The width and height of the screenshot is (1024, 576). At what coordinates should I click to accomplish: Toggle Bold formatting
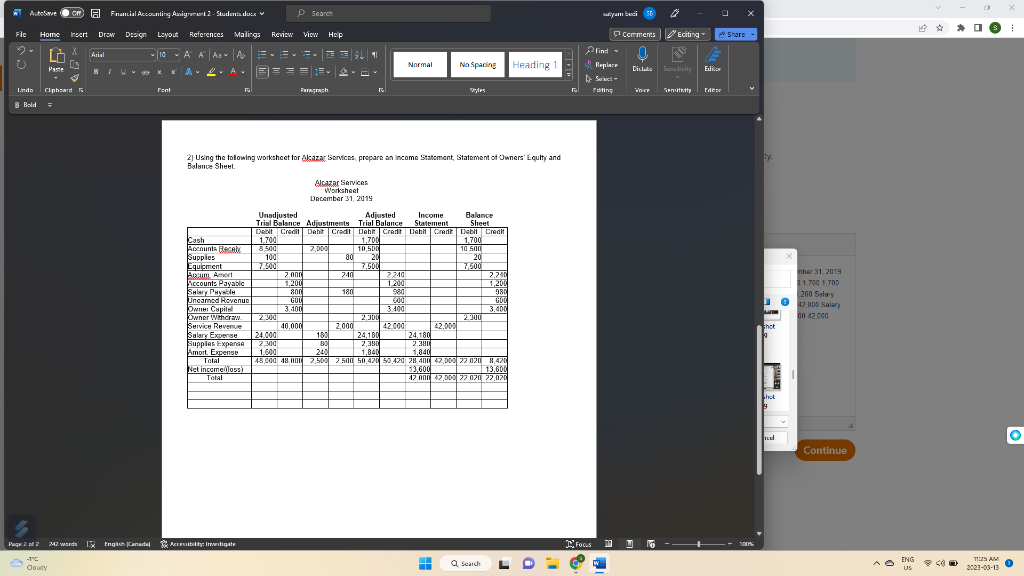(x=95, y=71)
